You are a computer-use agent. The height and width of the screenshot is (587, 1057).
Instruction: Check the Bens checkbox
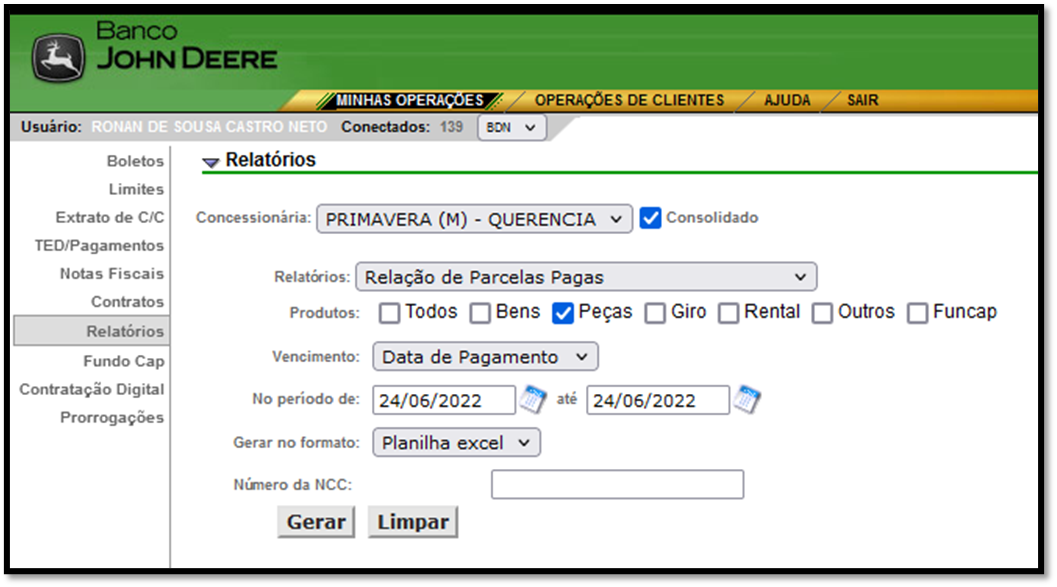pyautogui.click(x=480, y=313)
